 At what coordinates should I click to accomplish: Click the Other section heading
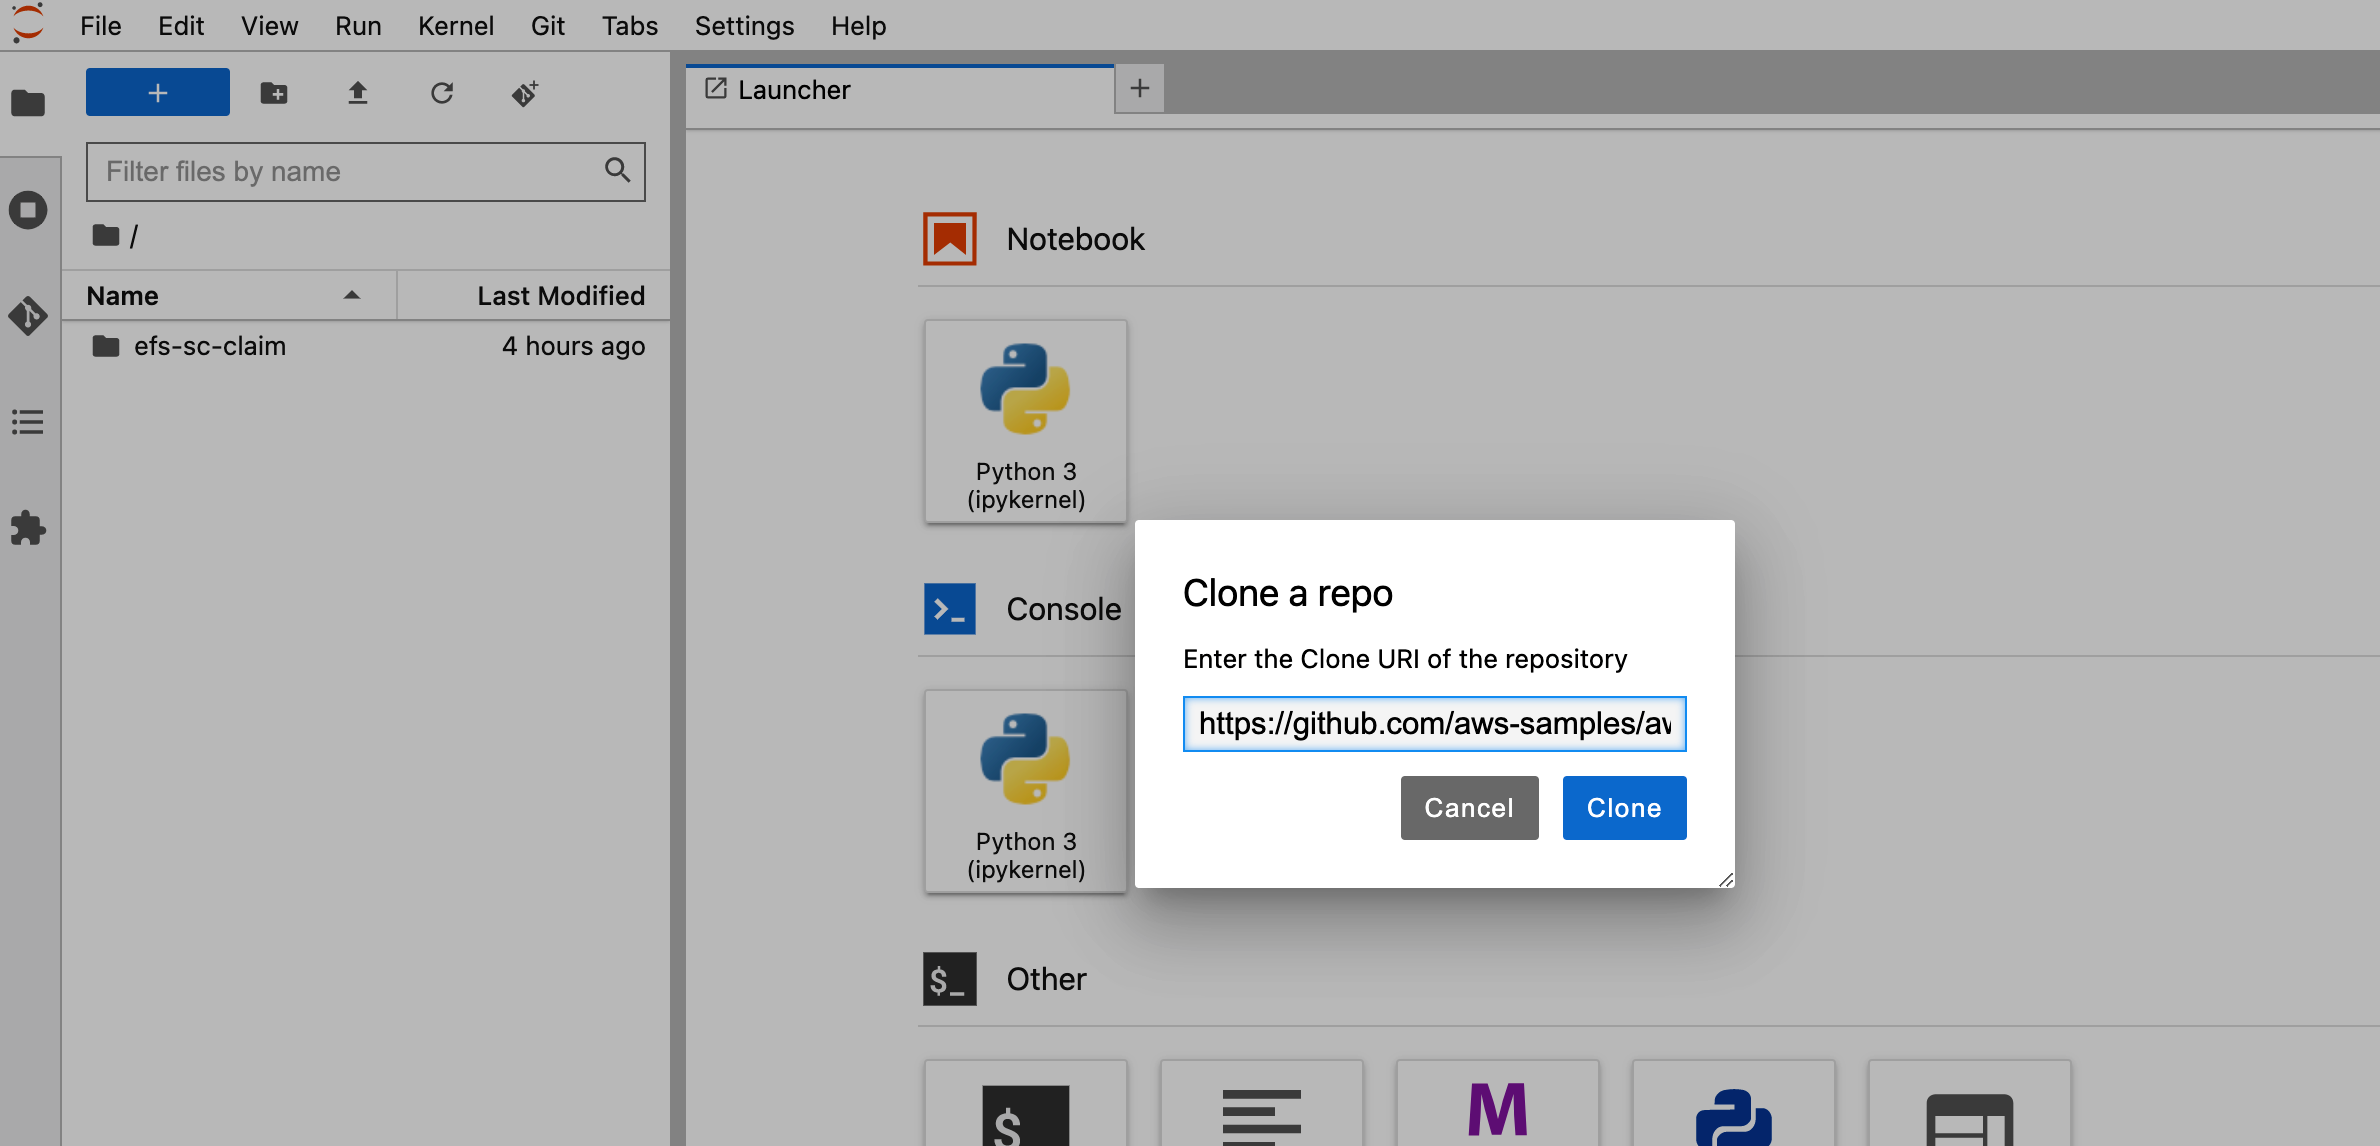(x=1046, y=979)
